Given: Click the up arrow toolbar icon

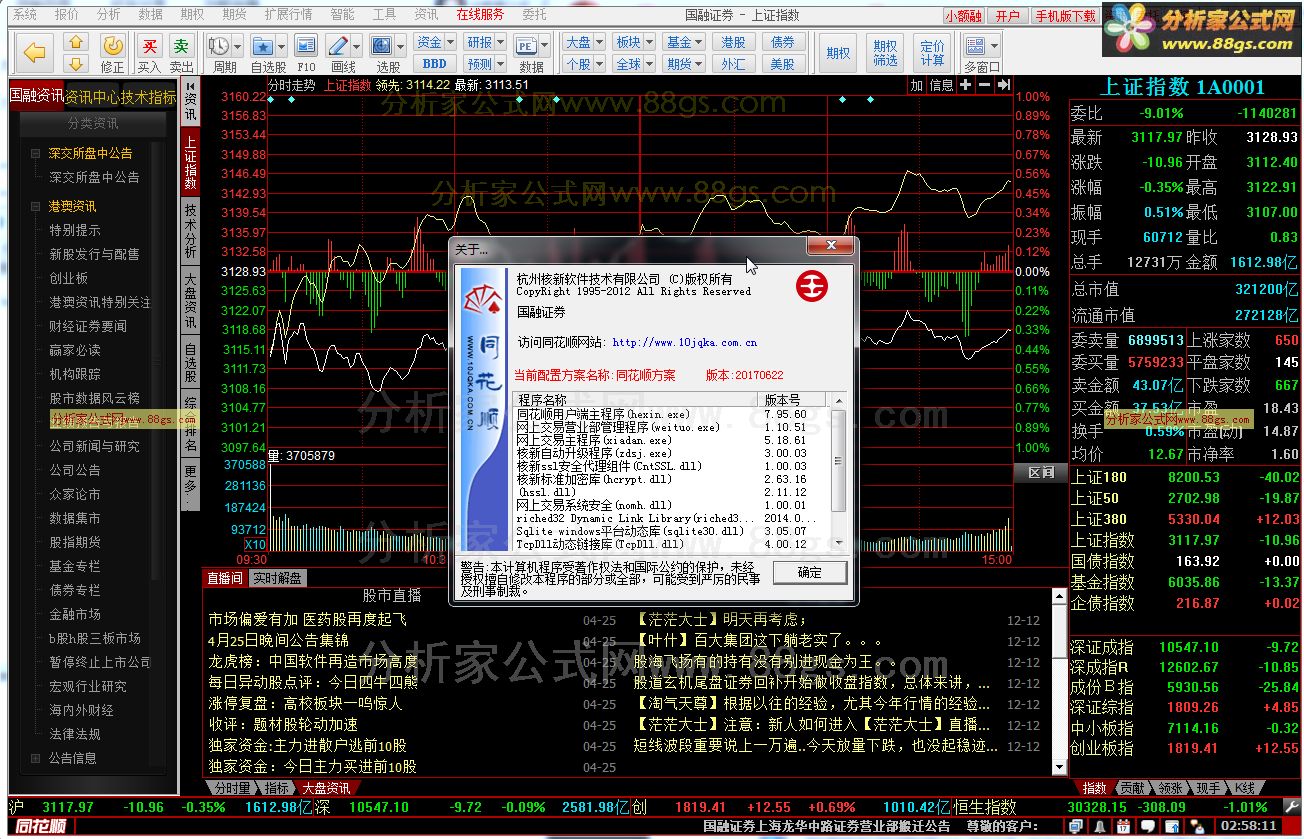Looking at the screenshot, I should (76, 41).
